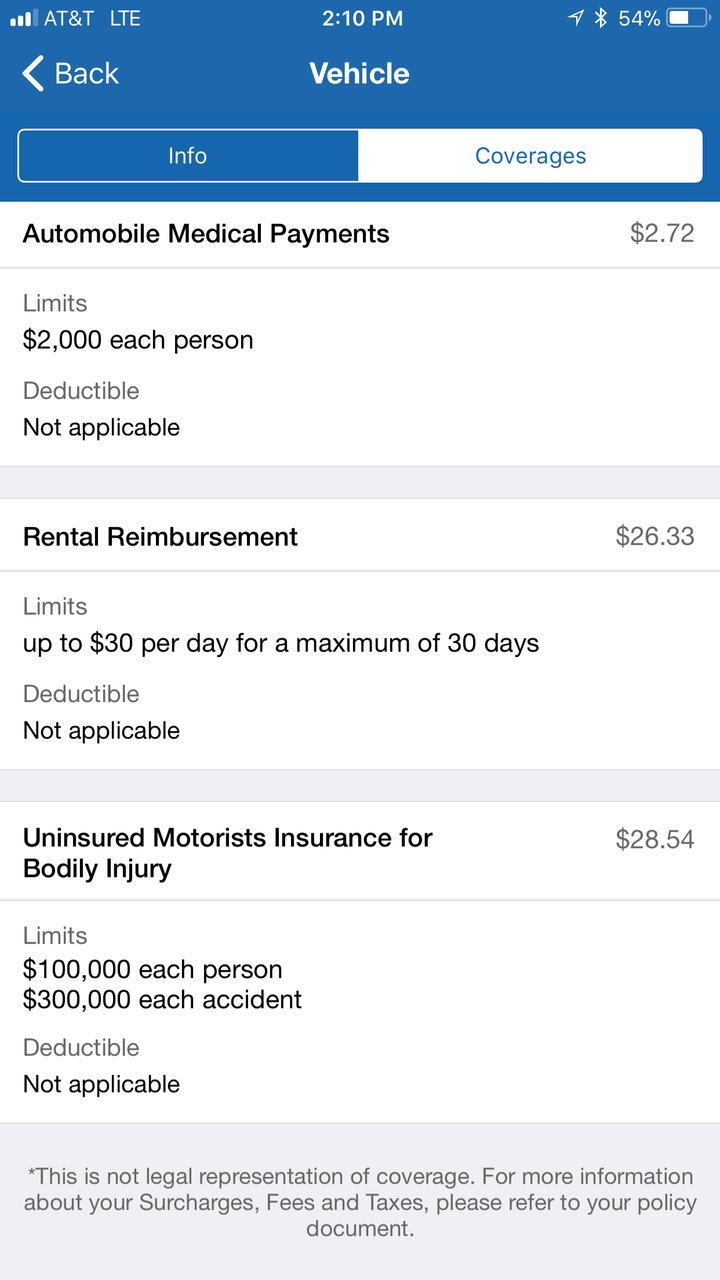Tap the $30 per day limit text
Viewport: 720px width, 1280px height.
click(281, 643)
